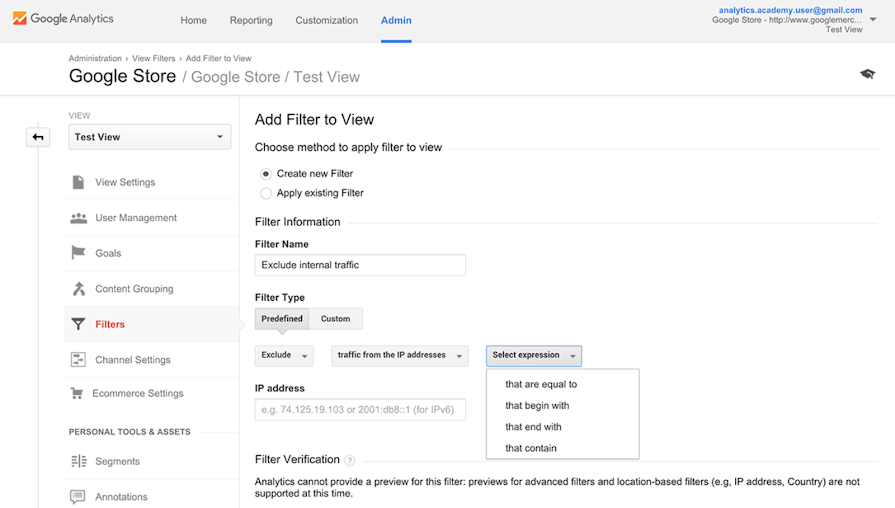
Task: Open View Settings document icon
Action: [x=78, y=182]
